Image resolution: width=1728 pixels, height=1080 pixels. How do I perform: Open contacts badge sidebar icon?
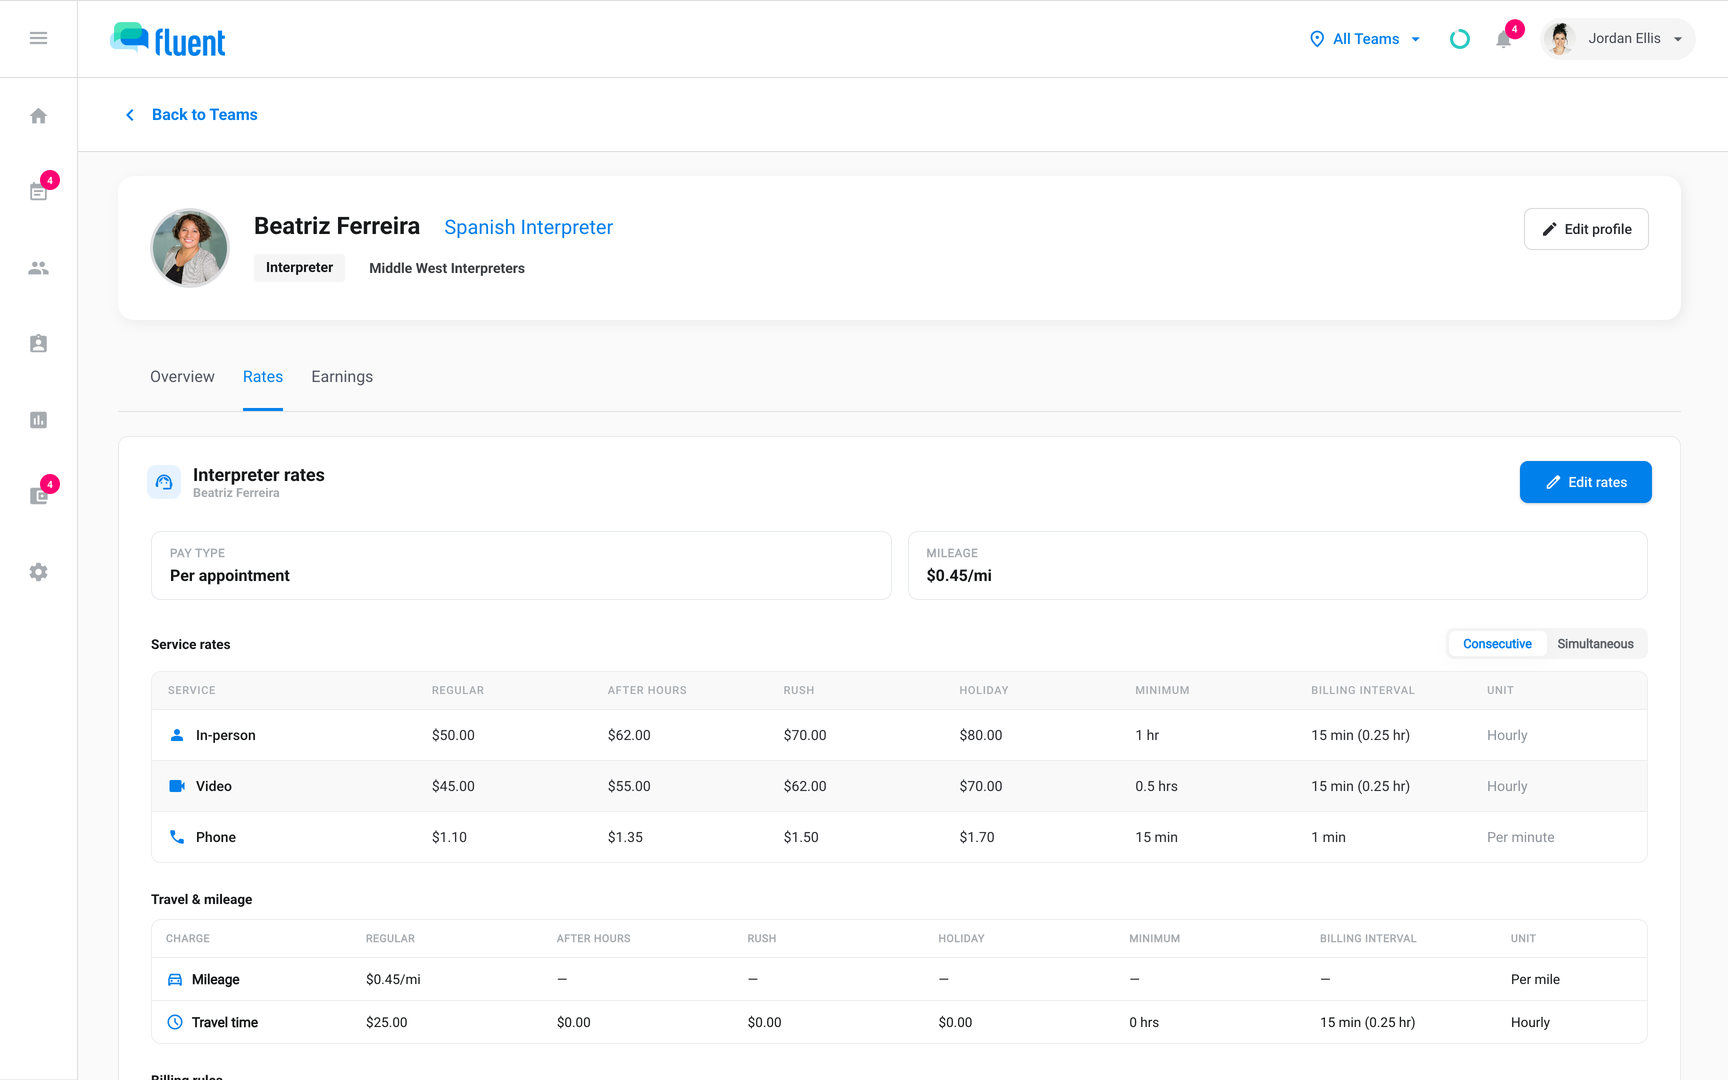[x=38, y=344]
